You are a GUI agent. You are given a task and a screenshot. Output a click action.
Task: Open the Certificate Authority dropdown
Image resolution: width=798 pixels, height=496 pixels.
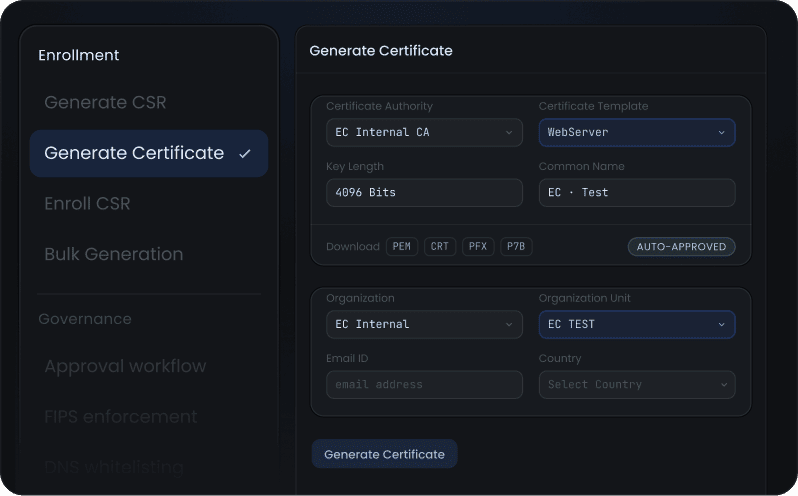[x=424, y=132]
